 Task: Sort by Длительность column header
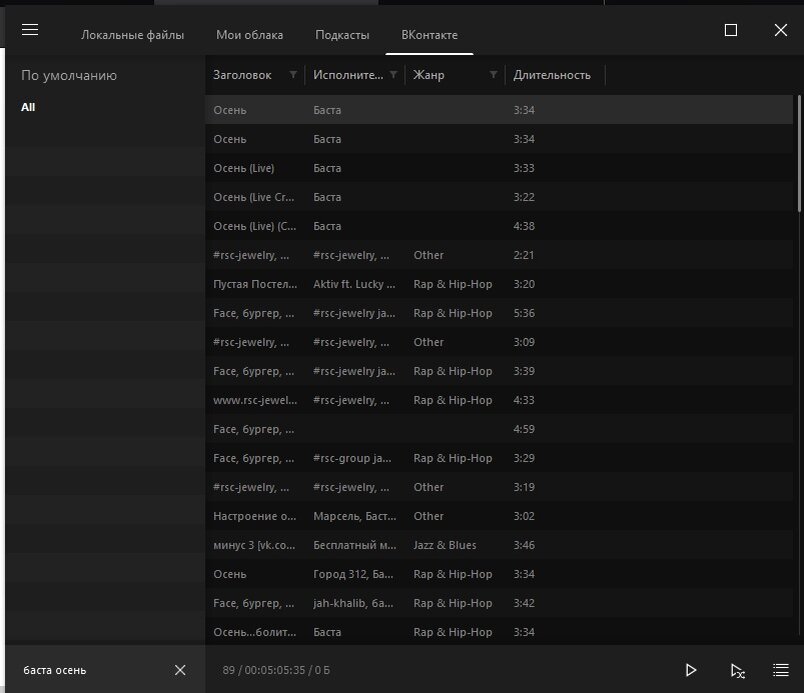point(552,75)
